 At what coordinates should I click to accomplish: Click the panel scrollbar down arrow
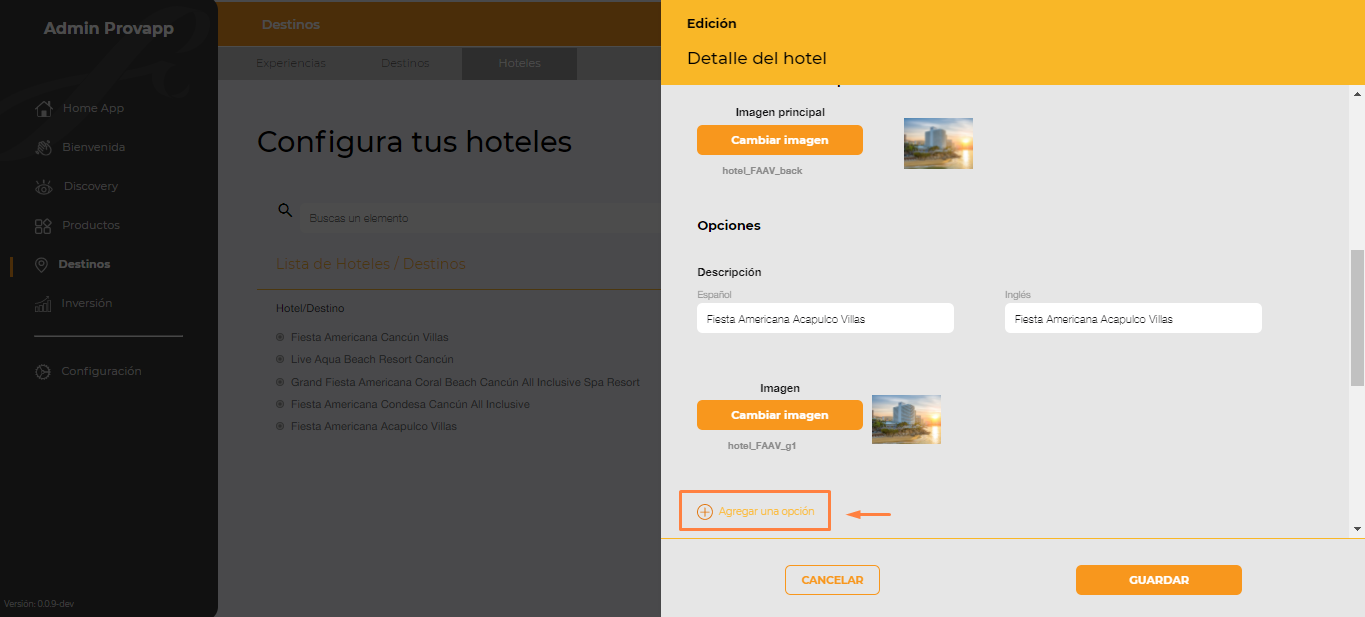coord(1357,528)
